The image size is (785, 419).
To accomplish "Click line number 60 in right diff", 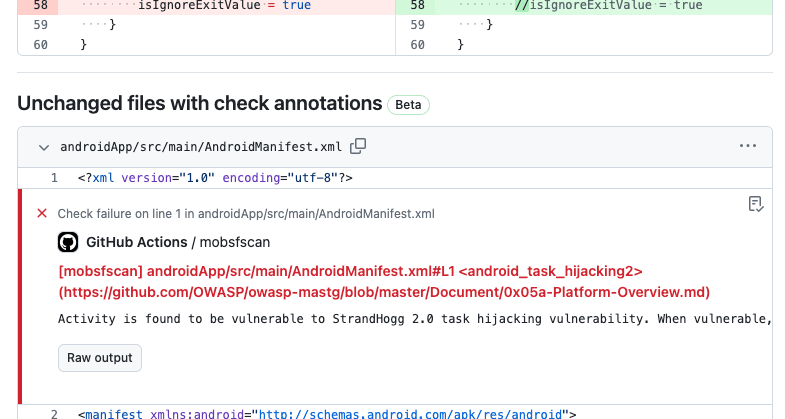I will [x=418, y=45].
